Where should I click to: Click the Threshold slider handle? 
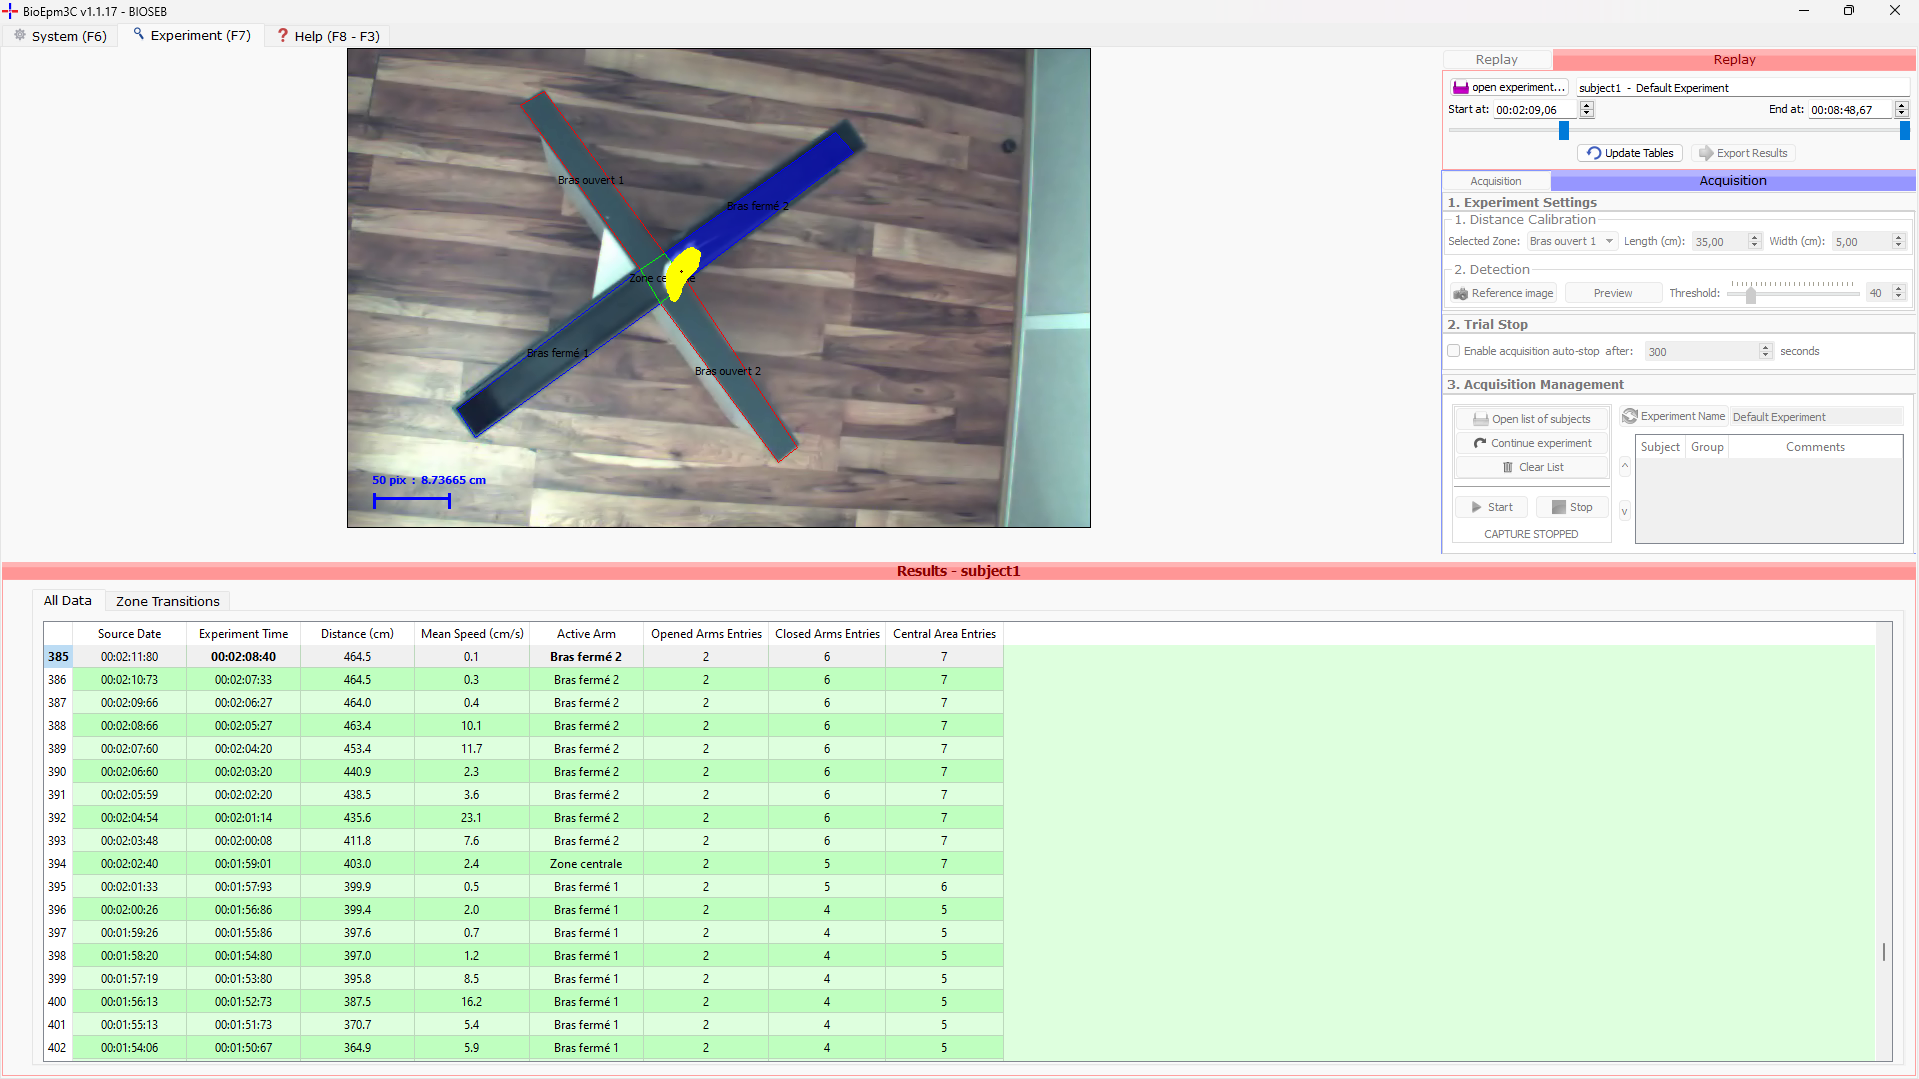point(1750,295)
